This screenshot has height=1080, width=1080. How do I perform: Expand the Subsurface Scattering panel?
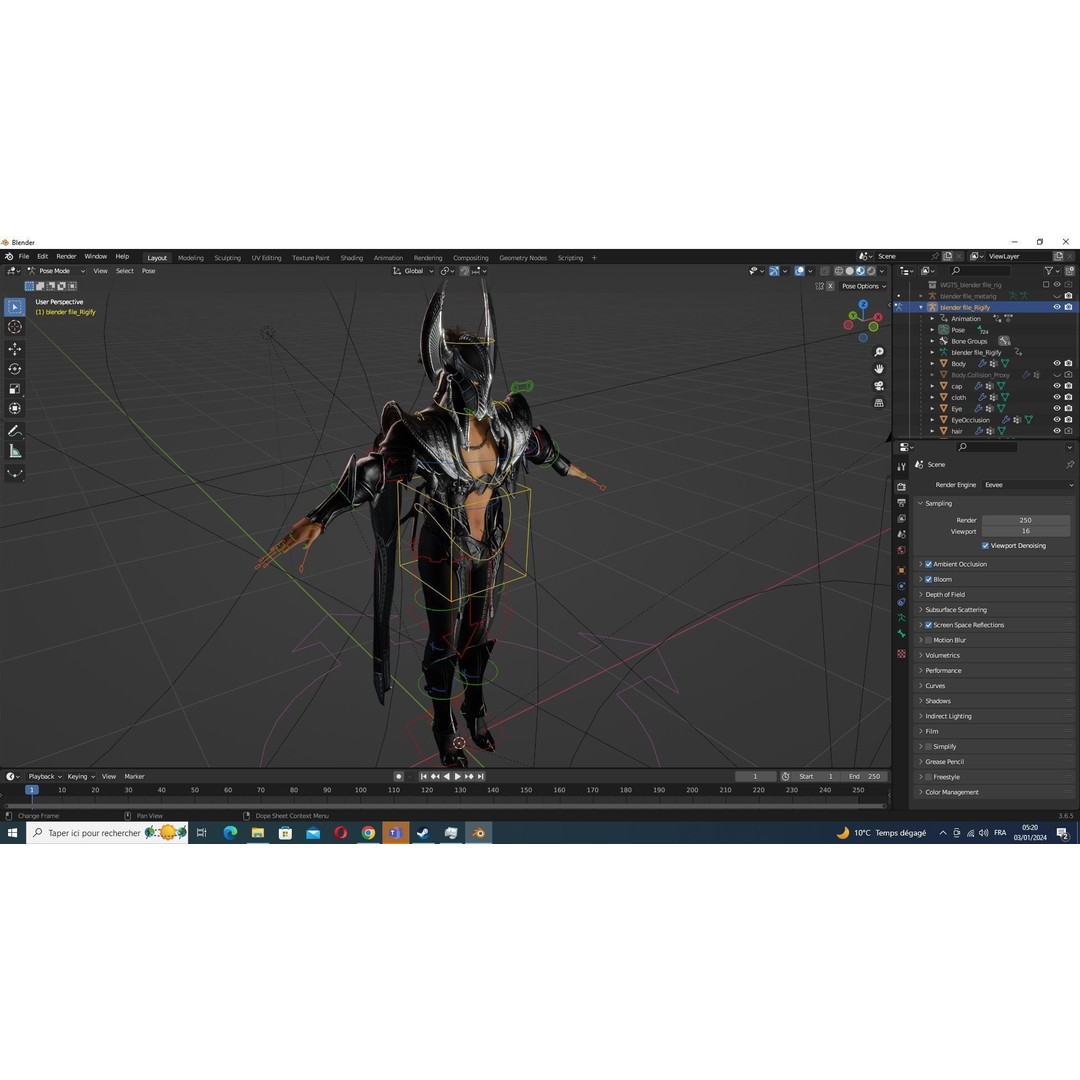[920, 610]
